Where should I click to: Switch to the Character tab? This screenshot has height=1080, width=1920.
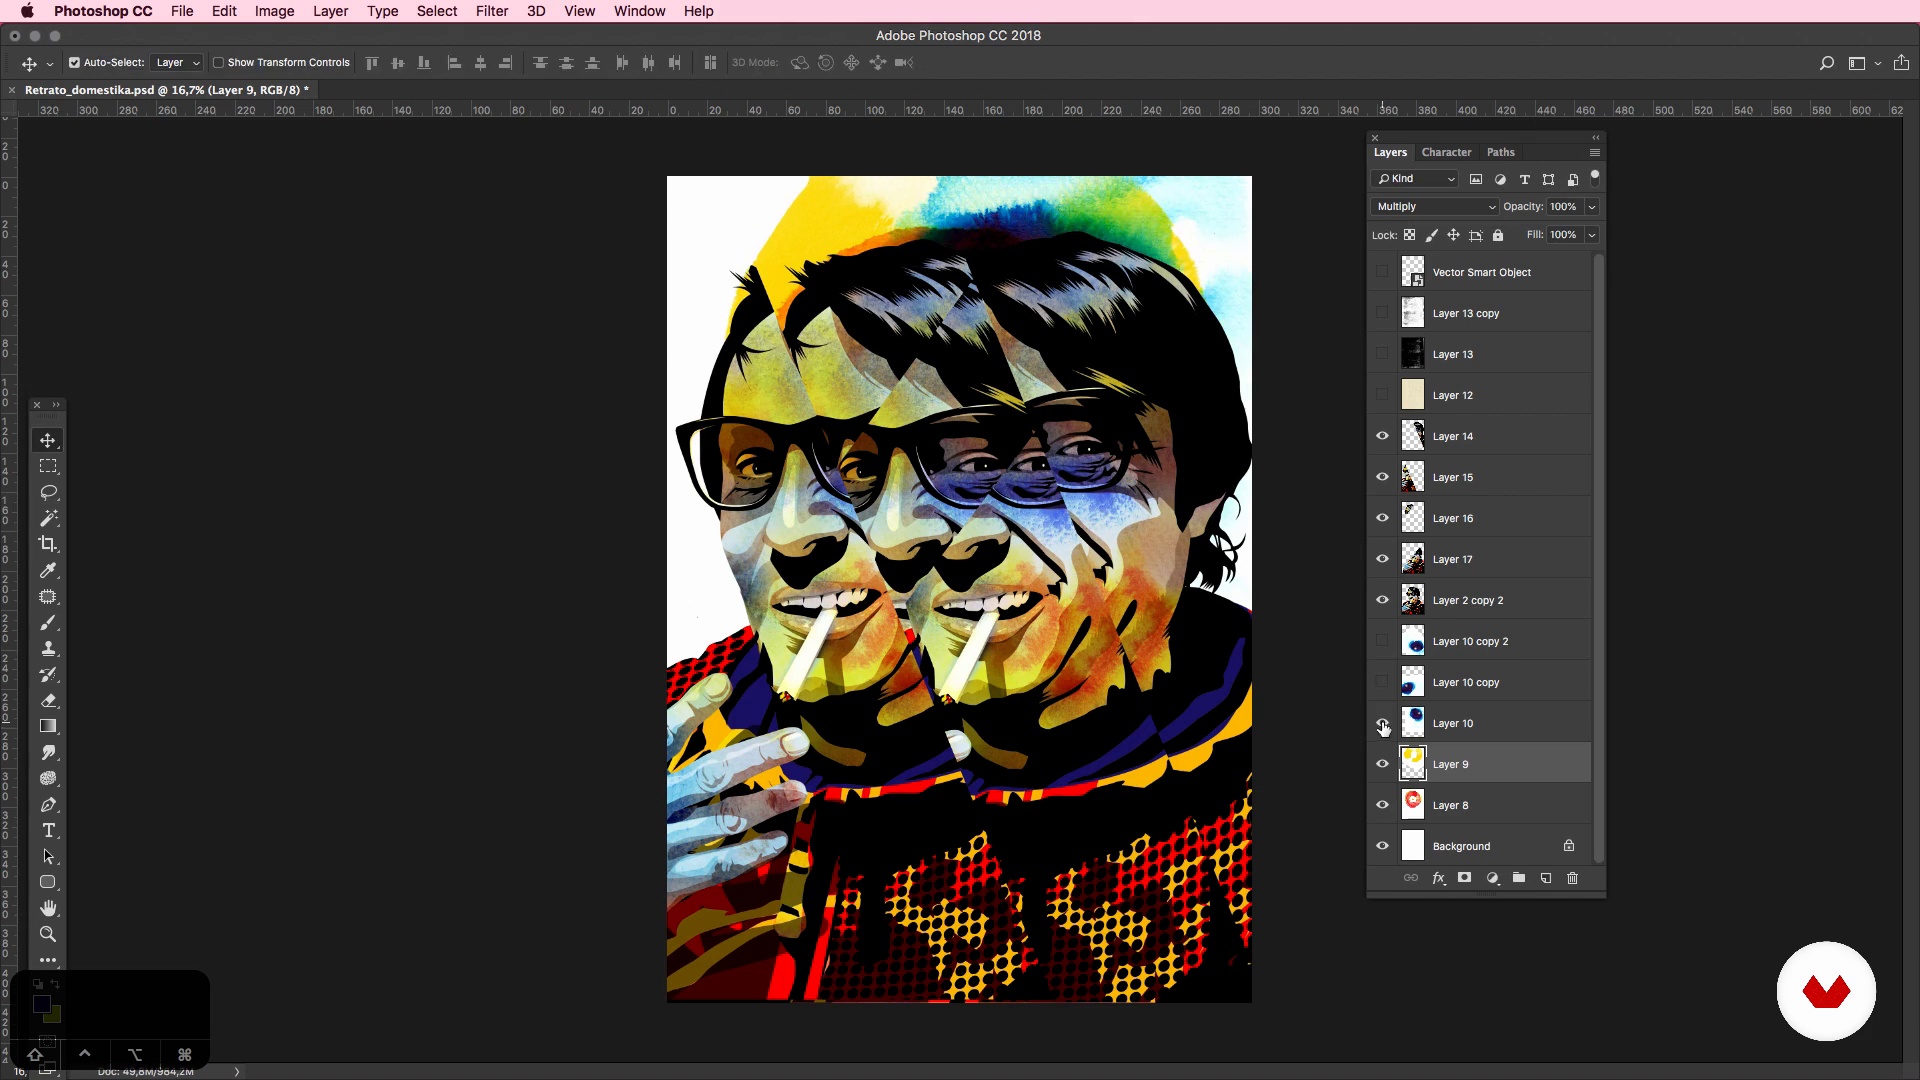pyautogui.click(x=1446, y=152)
